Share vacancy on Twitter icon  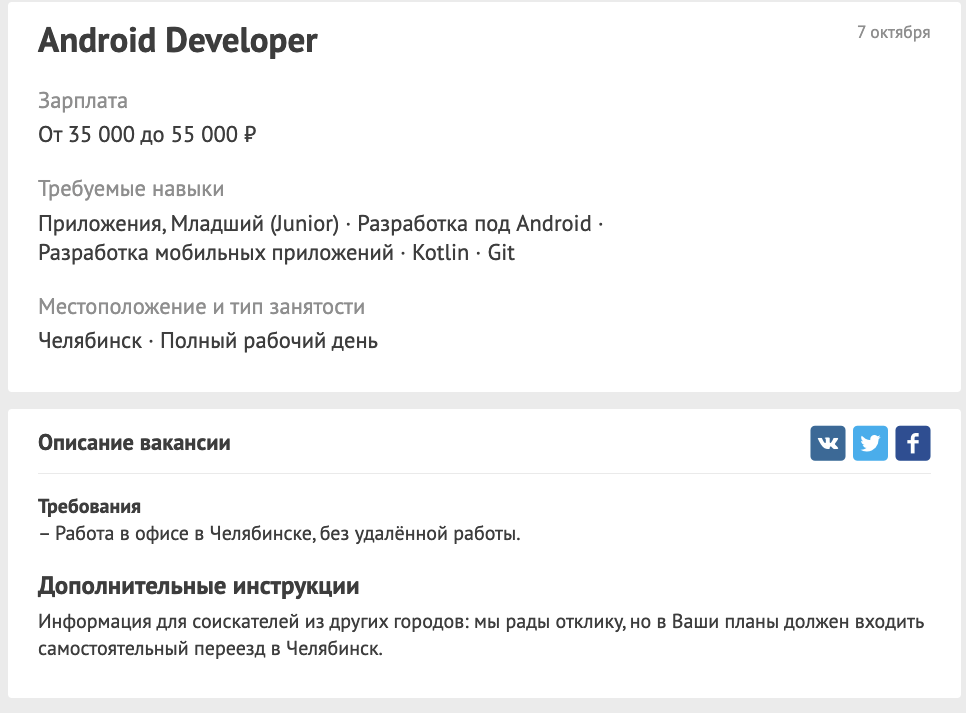[x=870, y=443]
